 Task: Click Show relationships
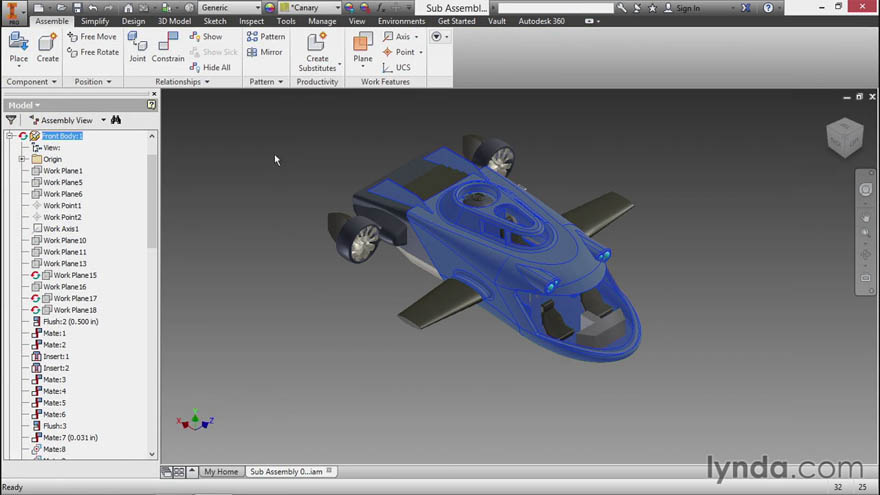click(206, 36)
